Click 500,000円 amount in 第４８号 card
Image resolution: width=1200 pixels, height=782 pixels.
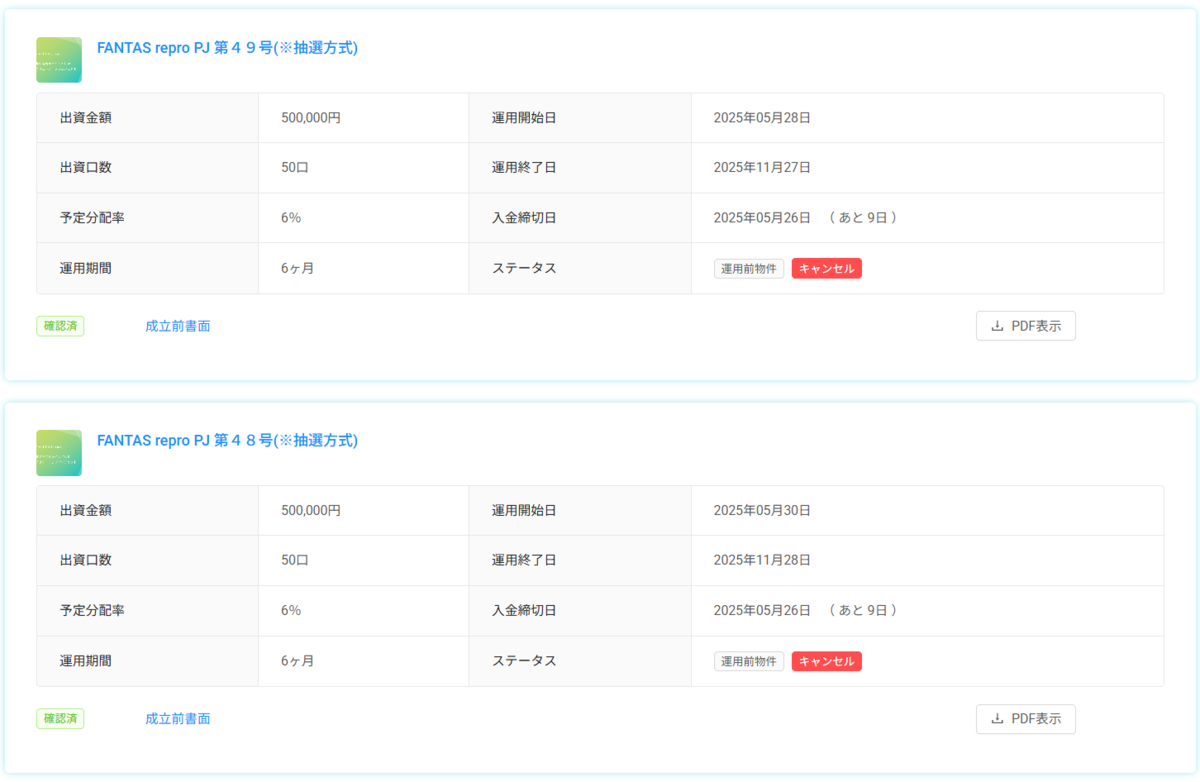pyautogui.click(x=311, y=511)
